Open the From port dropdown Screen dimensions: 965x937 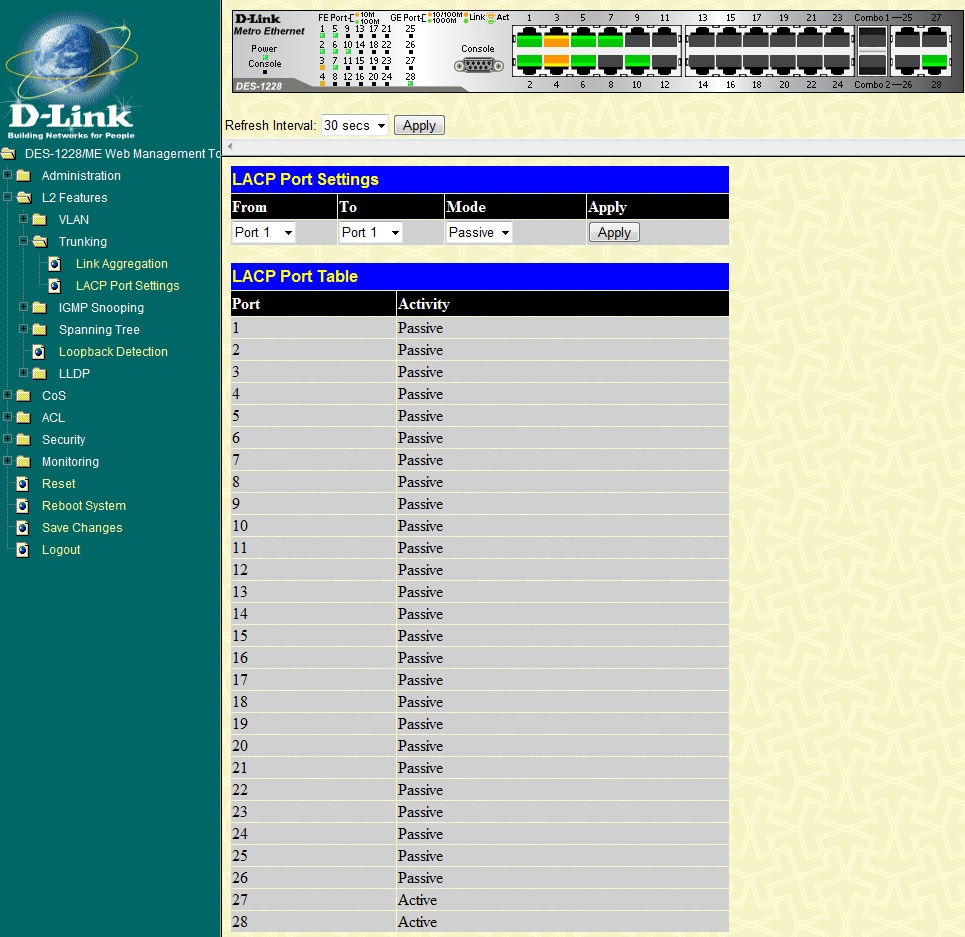tap(264, 233)
